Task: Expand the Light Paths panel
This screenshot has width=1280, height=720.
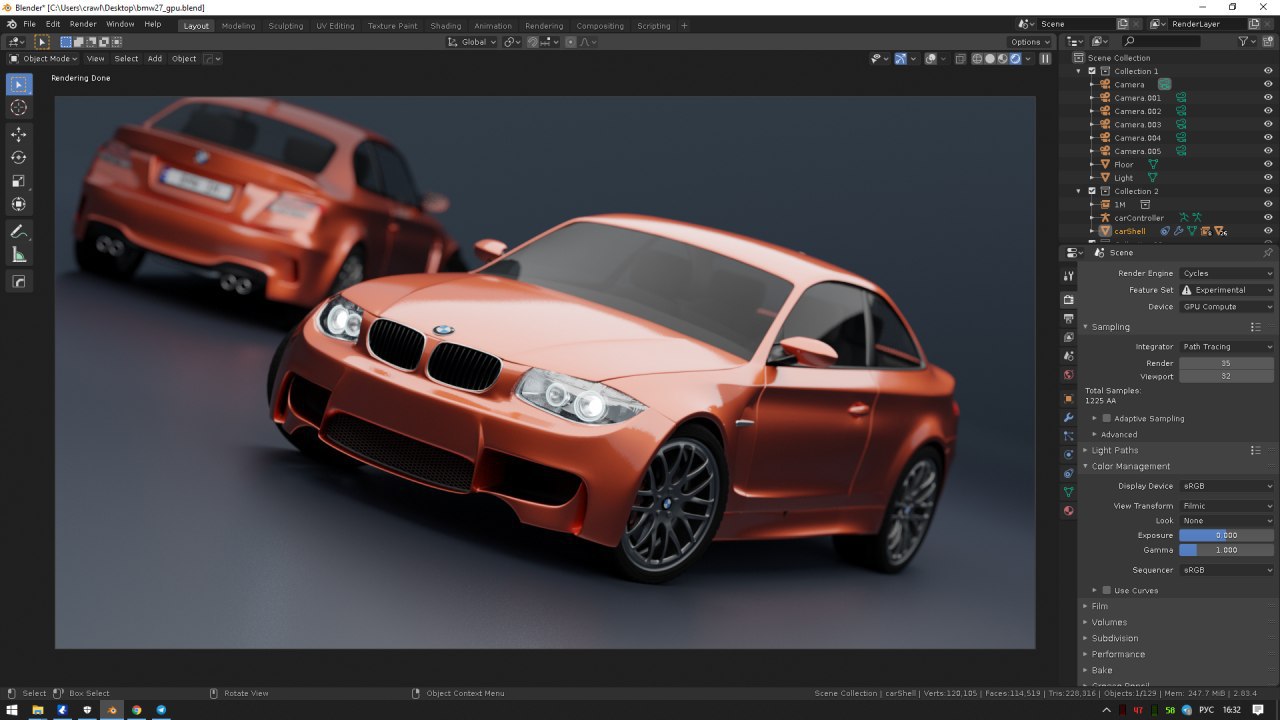Action: [x=1114, y=450]
